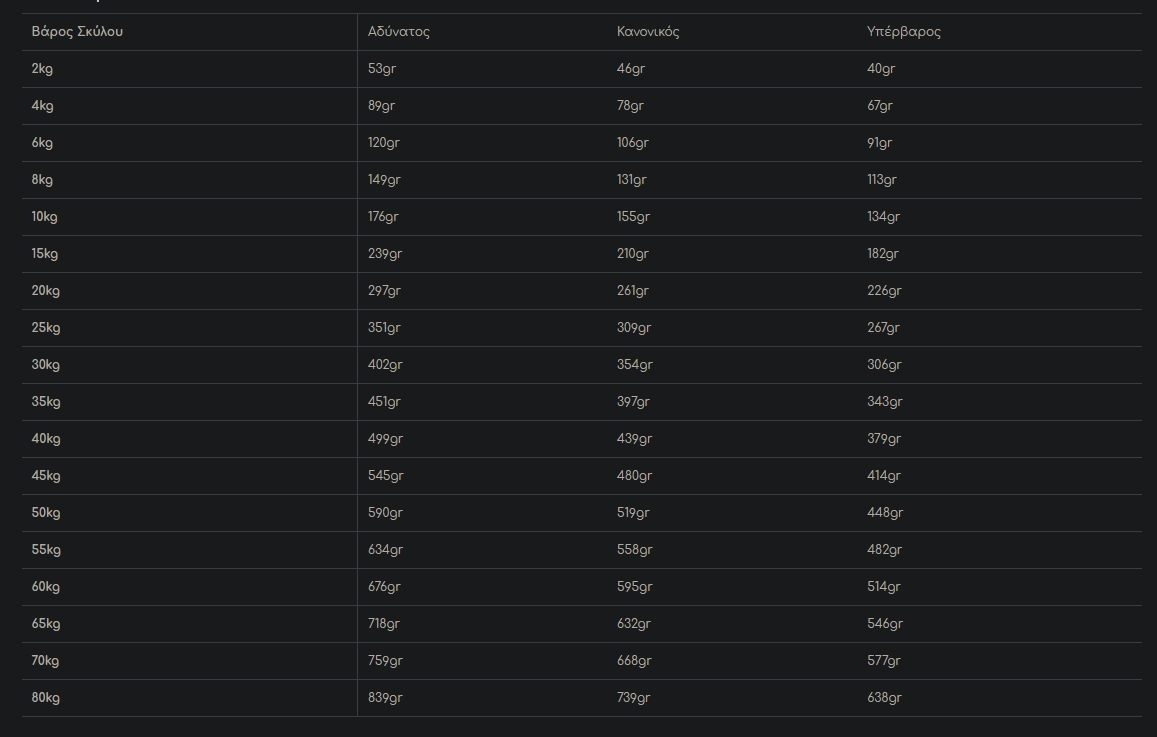Click the 'Βάρος Σκύλου' column header

click(x=77, y=31)
